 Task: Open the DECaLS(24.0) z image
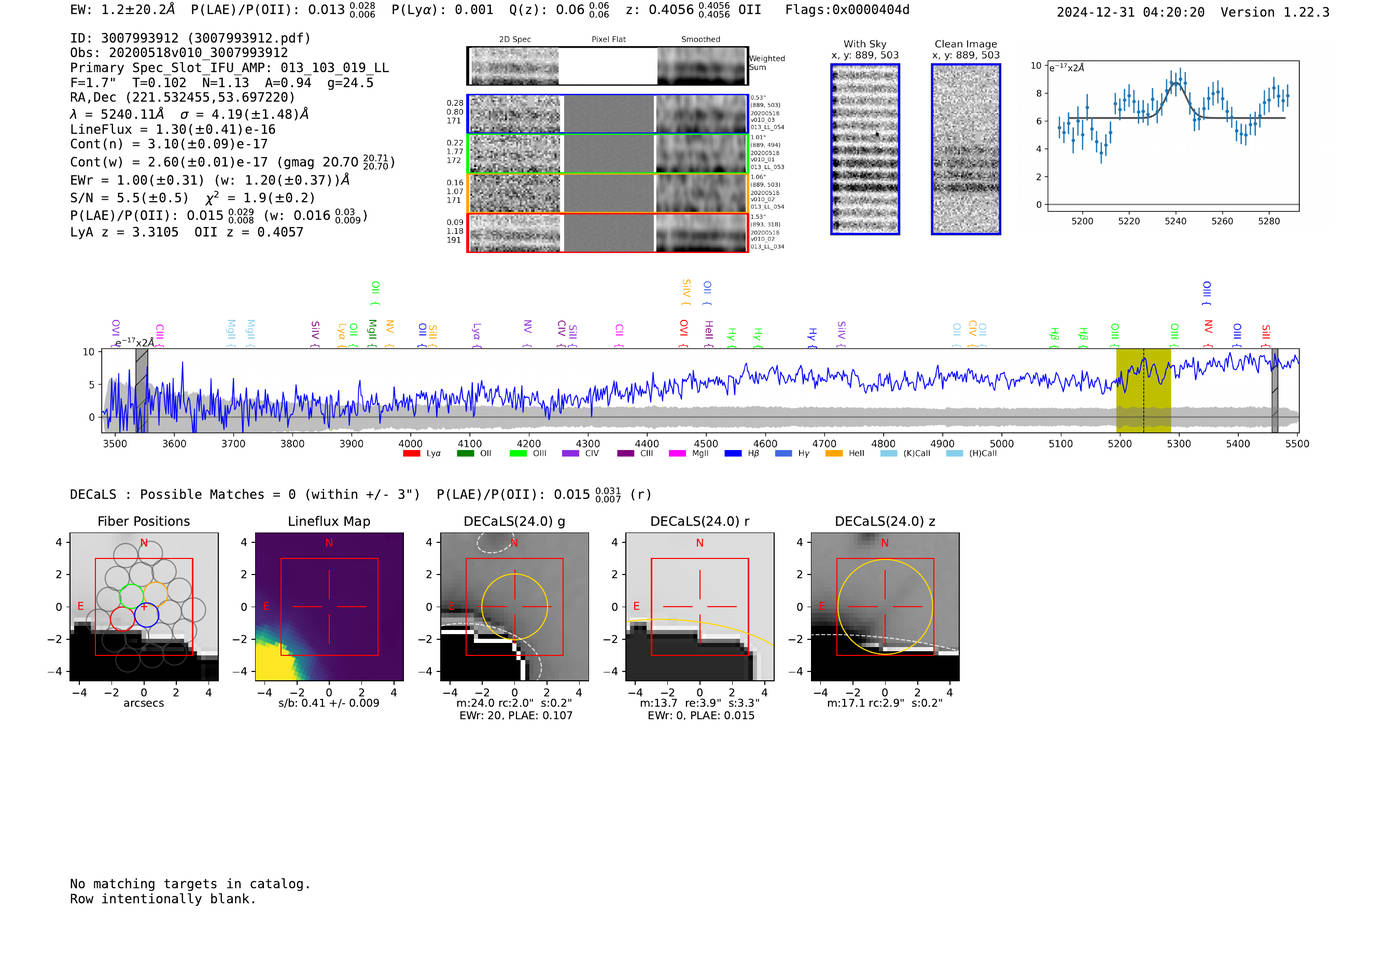tap(884, 606)
